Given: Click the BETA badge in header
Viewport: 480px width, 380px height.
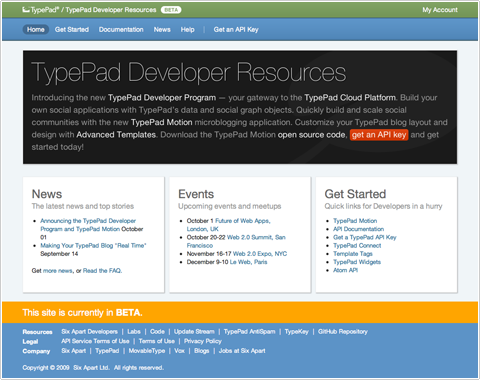Looking at the screenshot, I should pyautogui.click(x=171, y=10).
